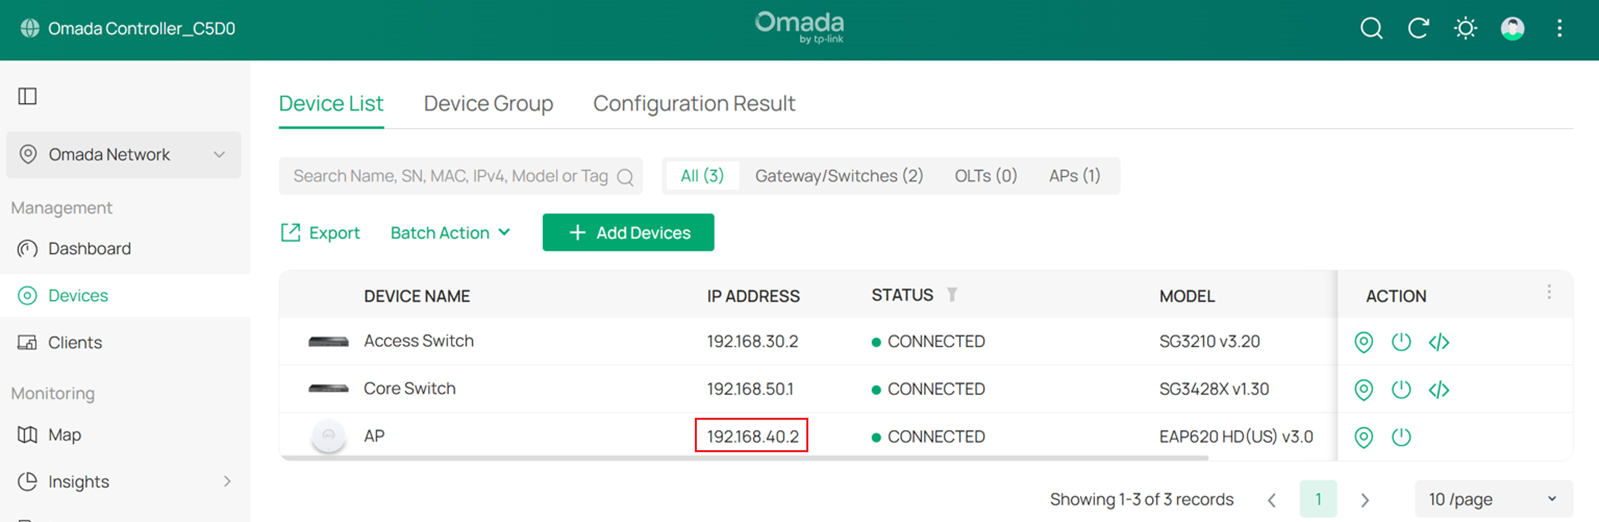The image size is (1599, 522).
Task: Open Core Switch CLI code icon
Action: tap(1439, 389)
